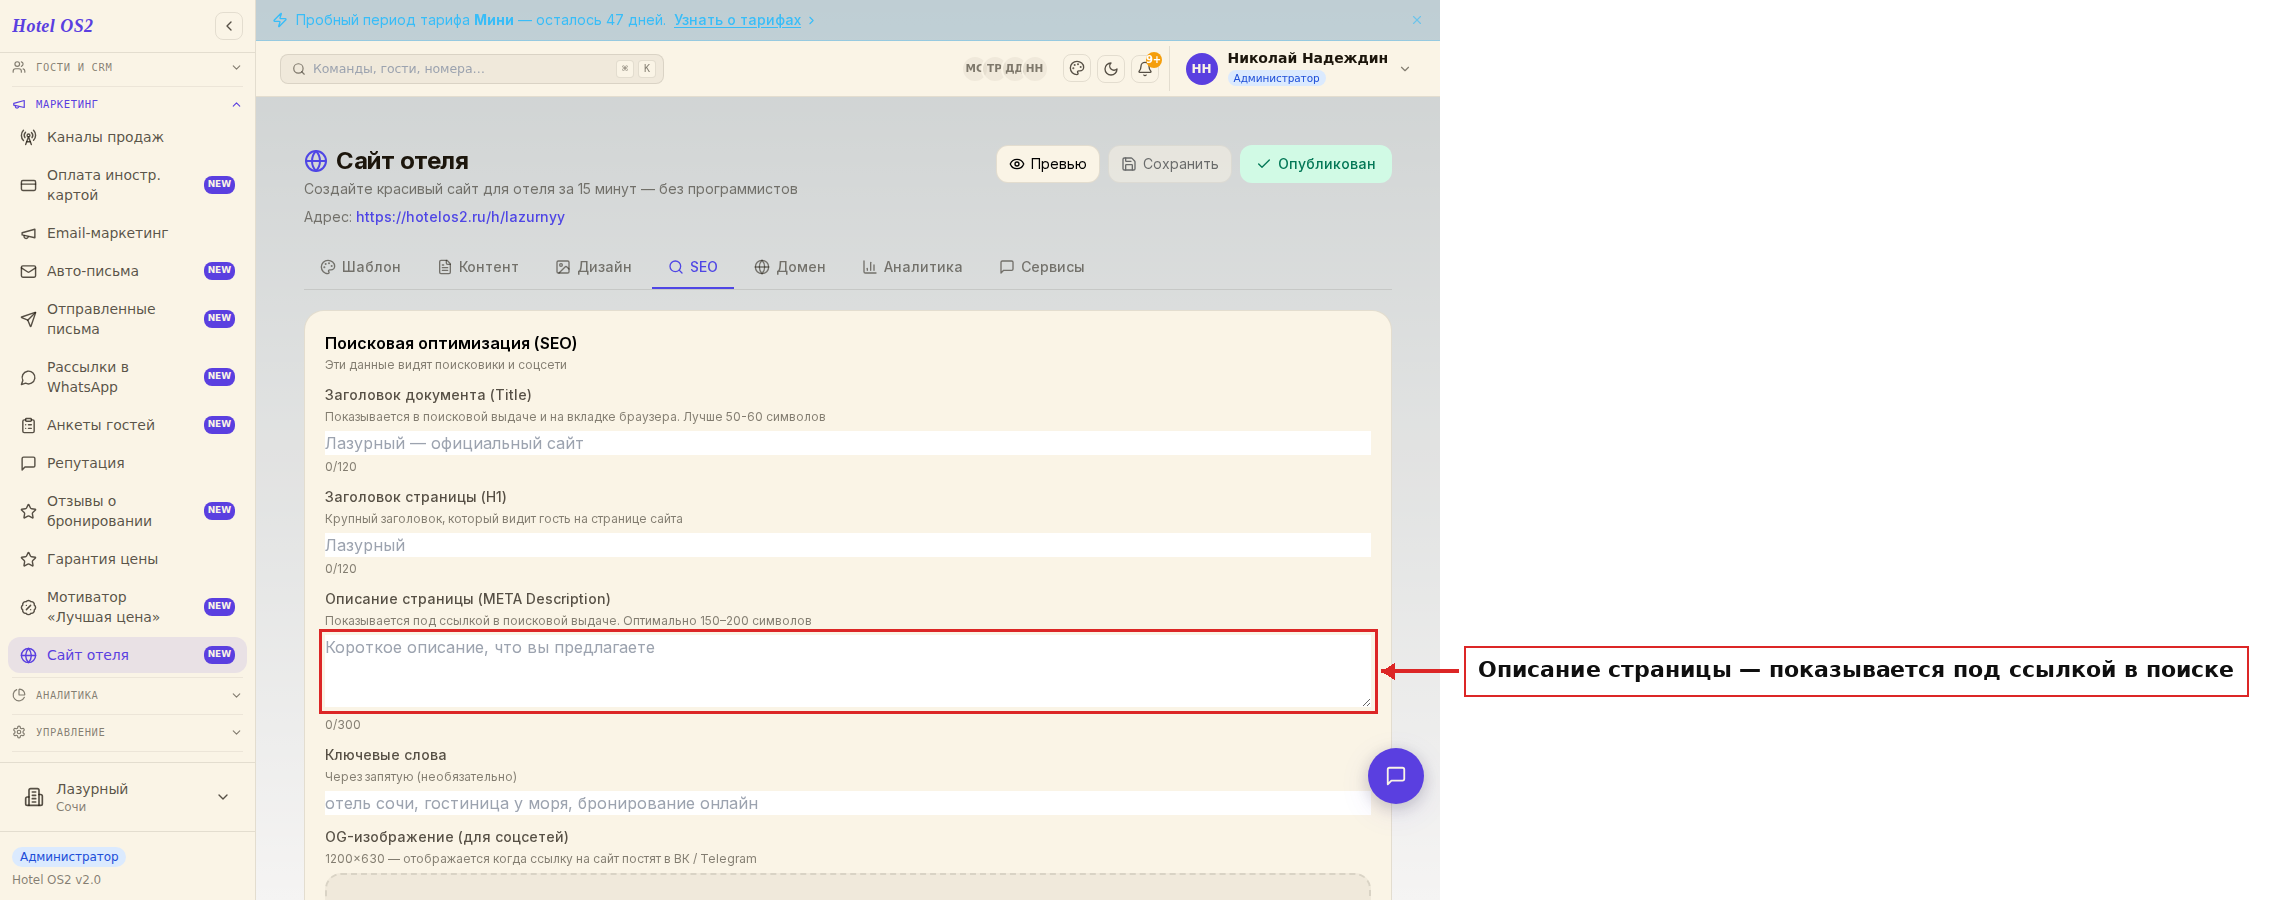Open the Узнать о тарифах link
The image size is (2272, 900).
coord(737,20)
